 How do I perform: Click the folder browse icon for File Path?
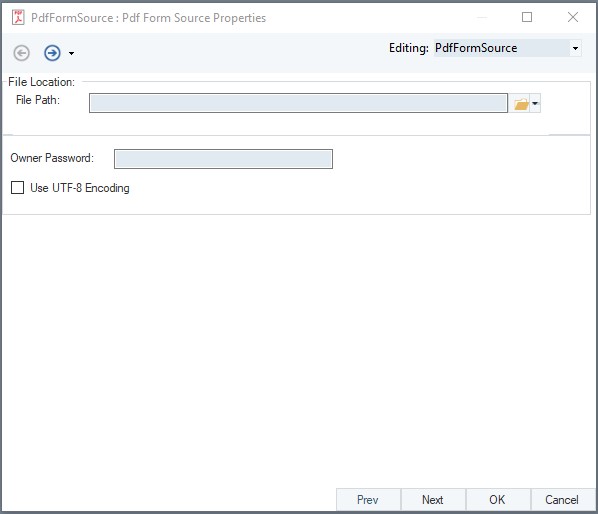click(x=521, y=103)
